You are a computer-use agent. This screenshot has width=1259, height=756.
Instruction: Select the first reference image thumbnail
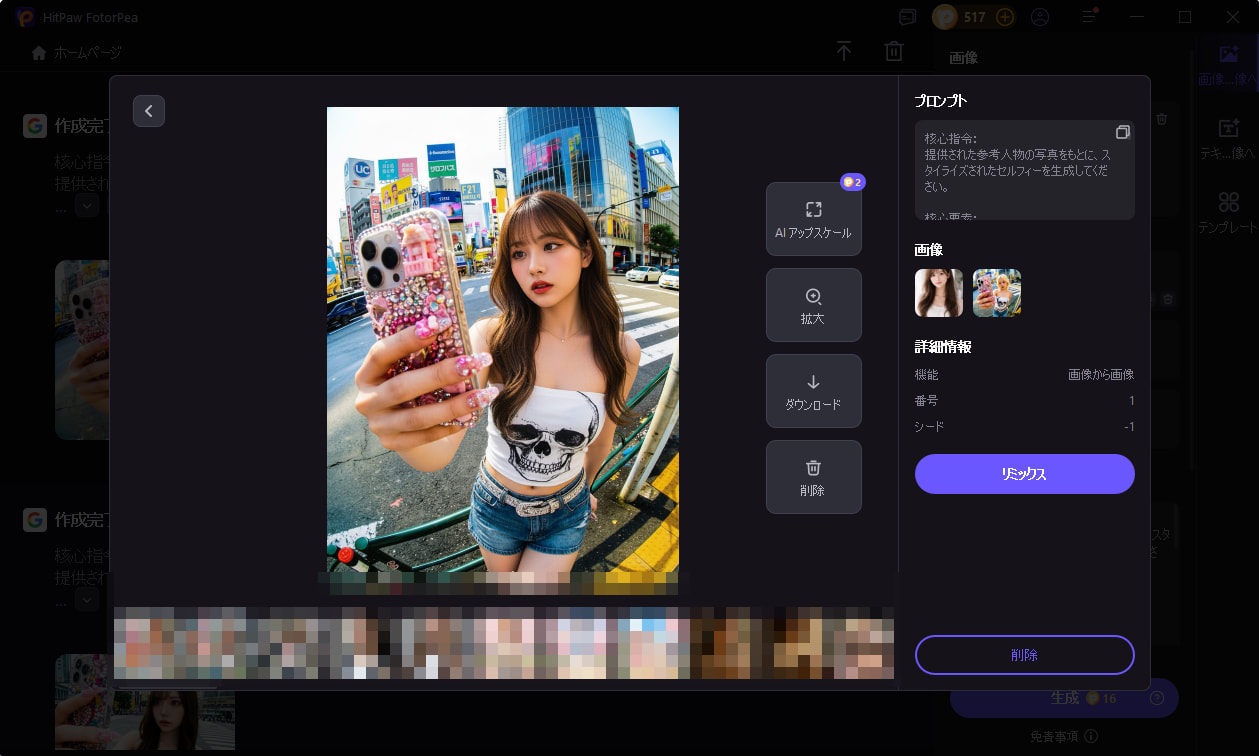(x=939, y=293)
